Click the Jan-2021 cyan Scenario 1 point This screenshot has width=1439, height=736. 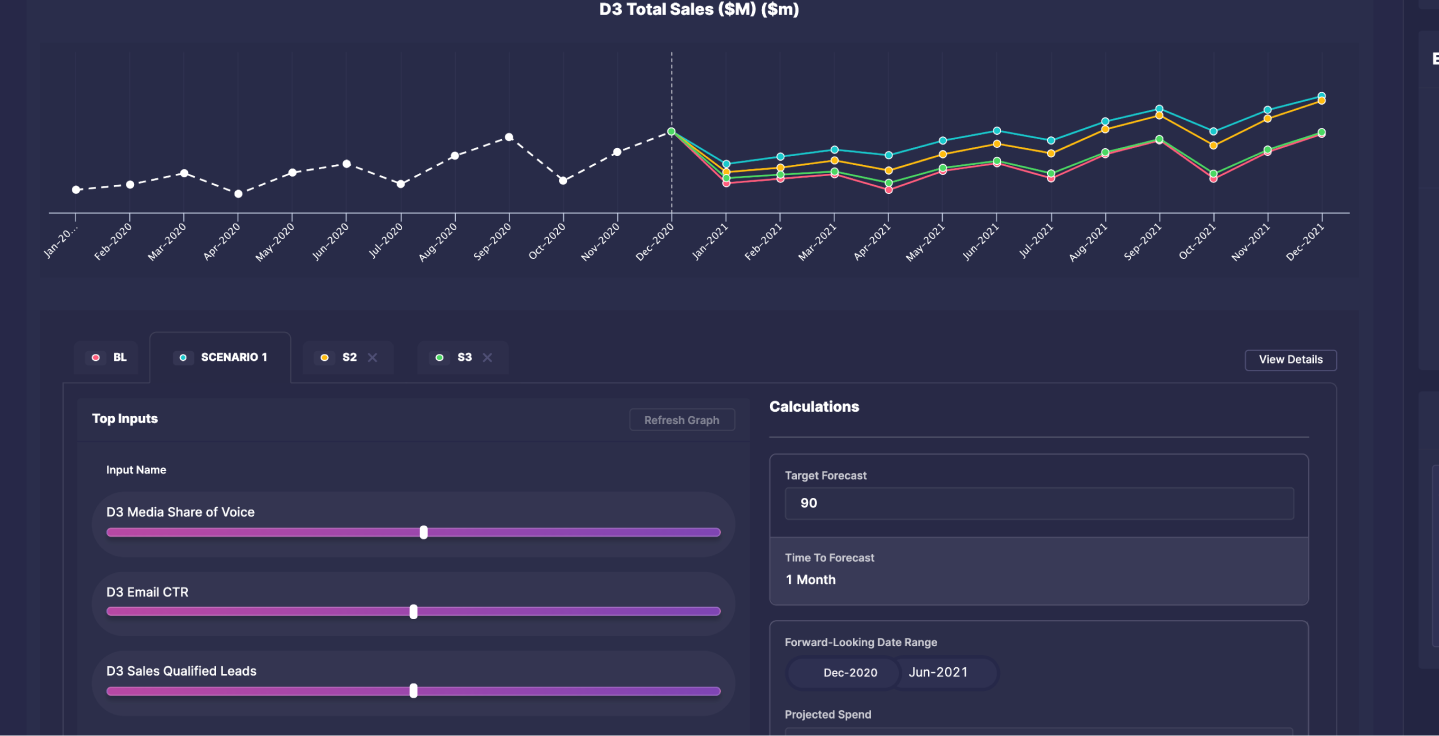coord(726,164)
